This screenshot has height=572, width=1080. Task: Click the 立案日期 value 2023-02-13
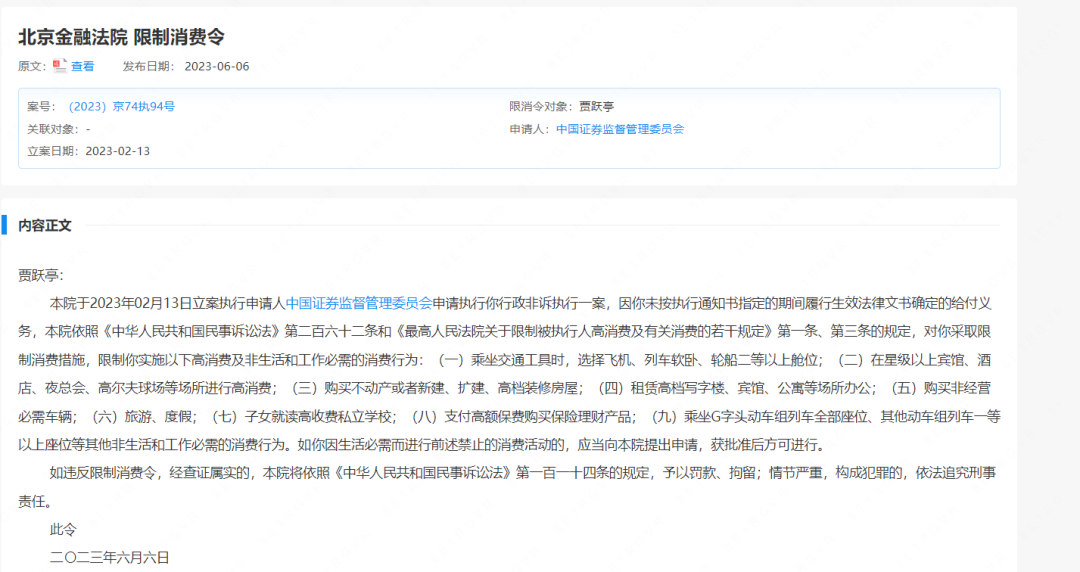click(x=118, y=151)
